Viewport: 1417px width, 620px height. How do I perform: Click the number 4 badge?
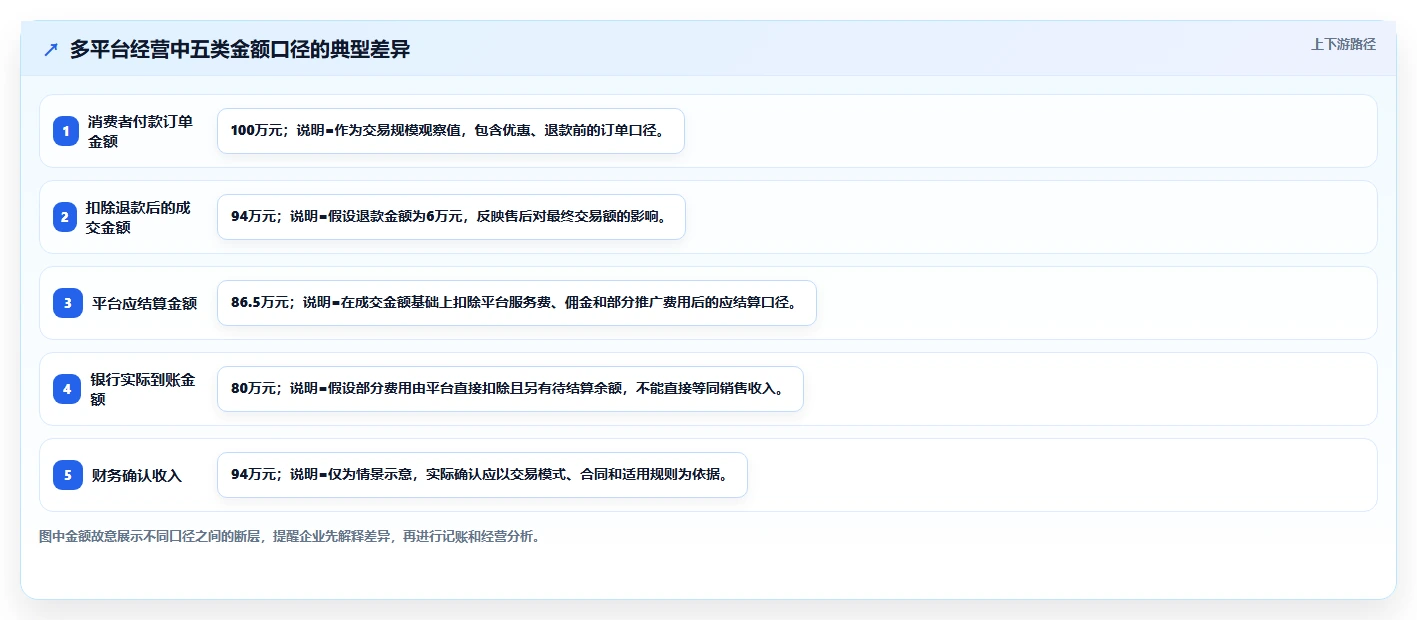67,389
